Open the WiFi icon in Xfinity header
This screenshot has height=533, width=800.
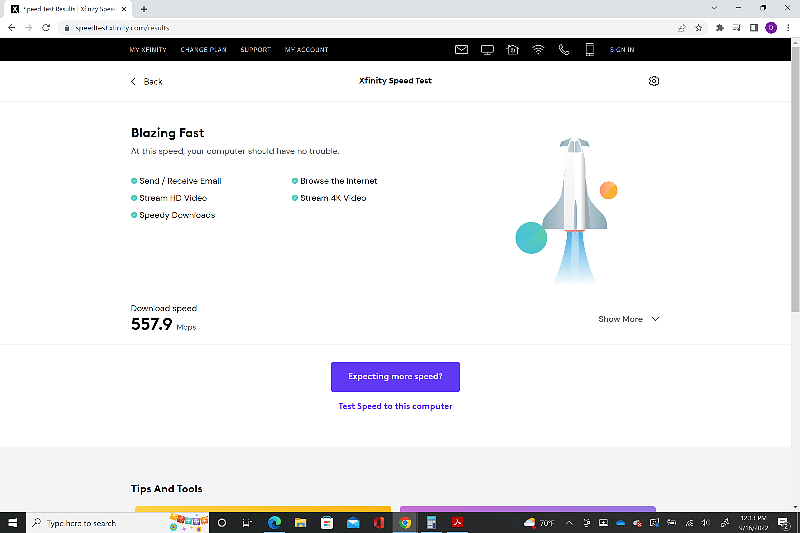(x=538, y=49)
